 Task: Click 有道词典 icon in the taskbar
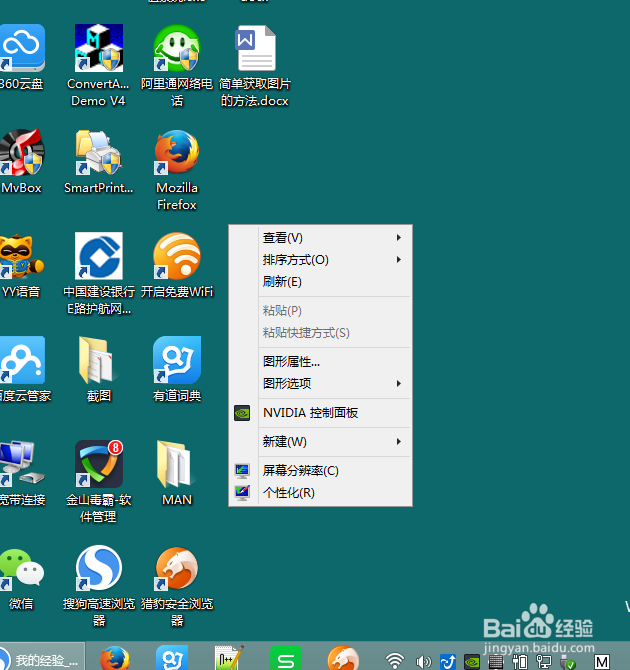(172, 659)
